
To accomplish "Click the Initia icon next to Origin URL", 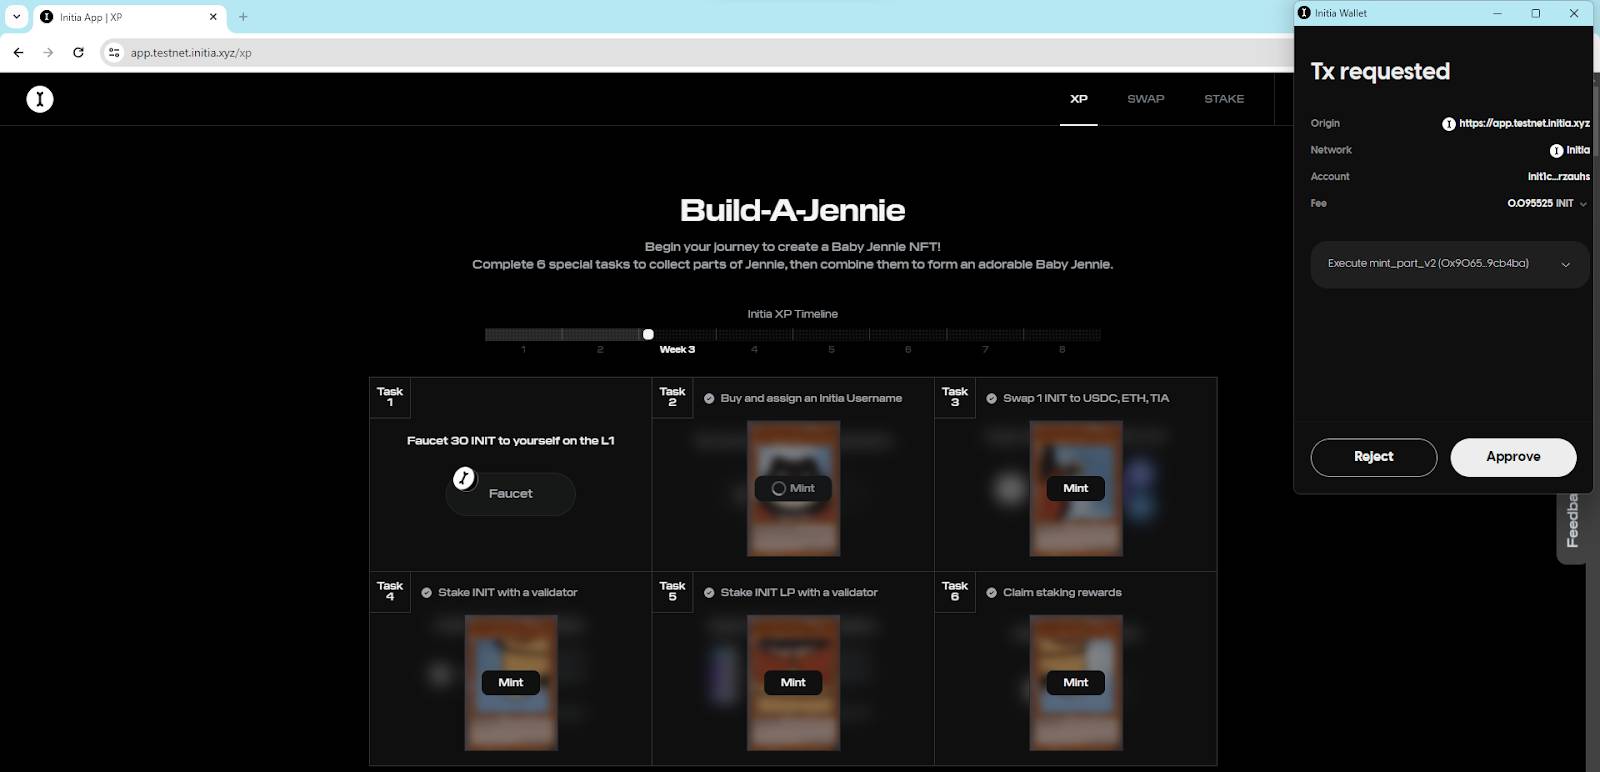I will click(1448, 124).
